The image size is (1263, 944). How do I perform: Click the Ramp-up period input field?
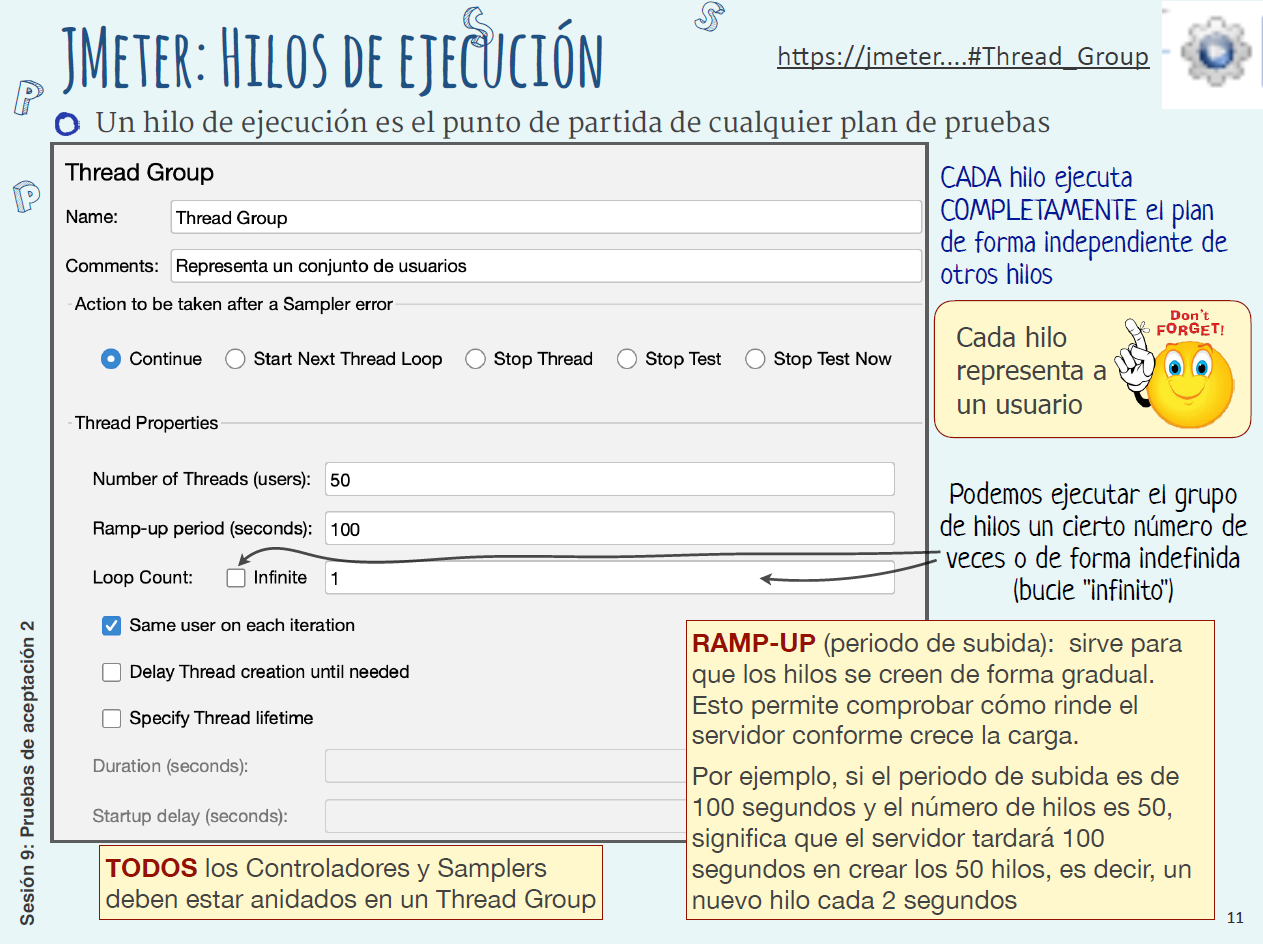(x=609, y=529)
